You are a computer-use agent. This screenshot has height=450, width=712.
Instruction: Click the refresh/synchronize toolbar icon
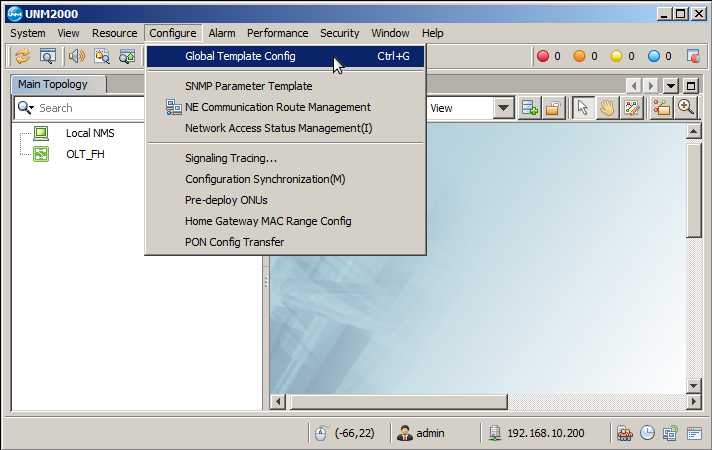click(x=23, y=56)
